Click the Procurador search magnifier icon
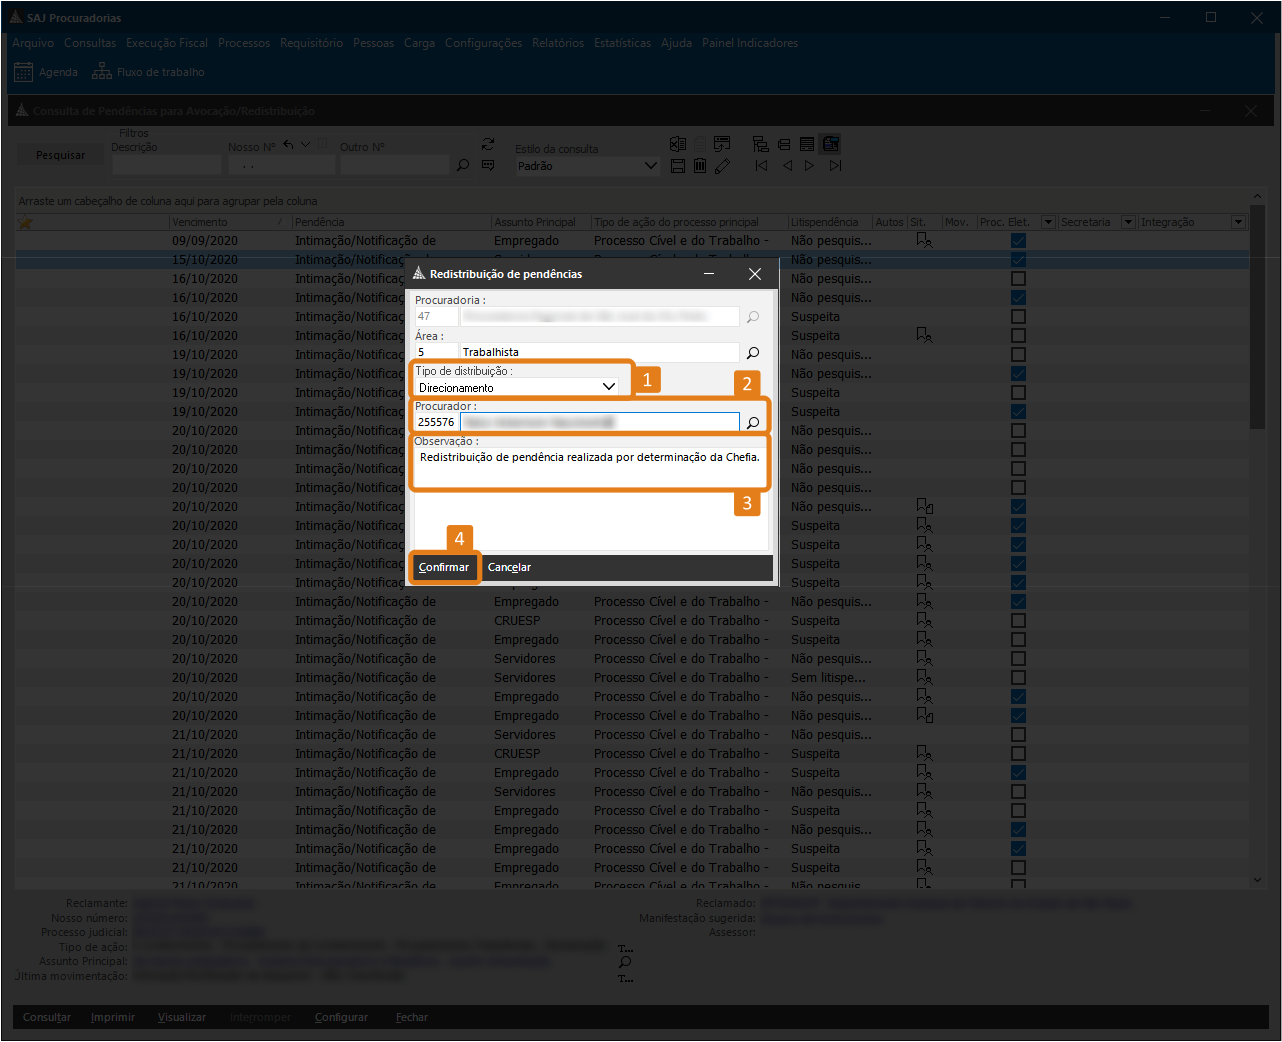This screenshot has height=1042, width=1282. pyautogui.click(x=753, y=423)
